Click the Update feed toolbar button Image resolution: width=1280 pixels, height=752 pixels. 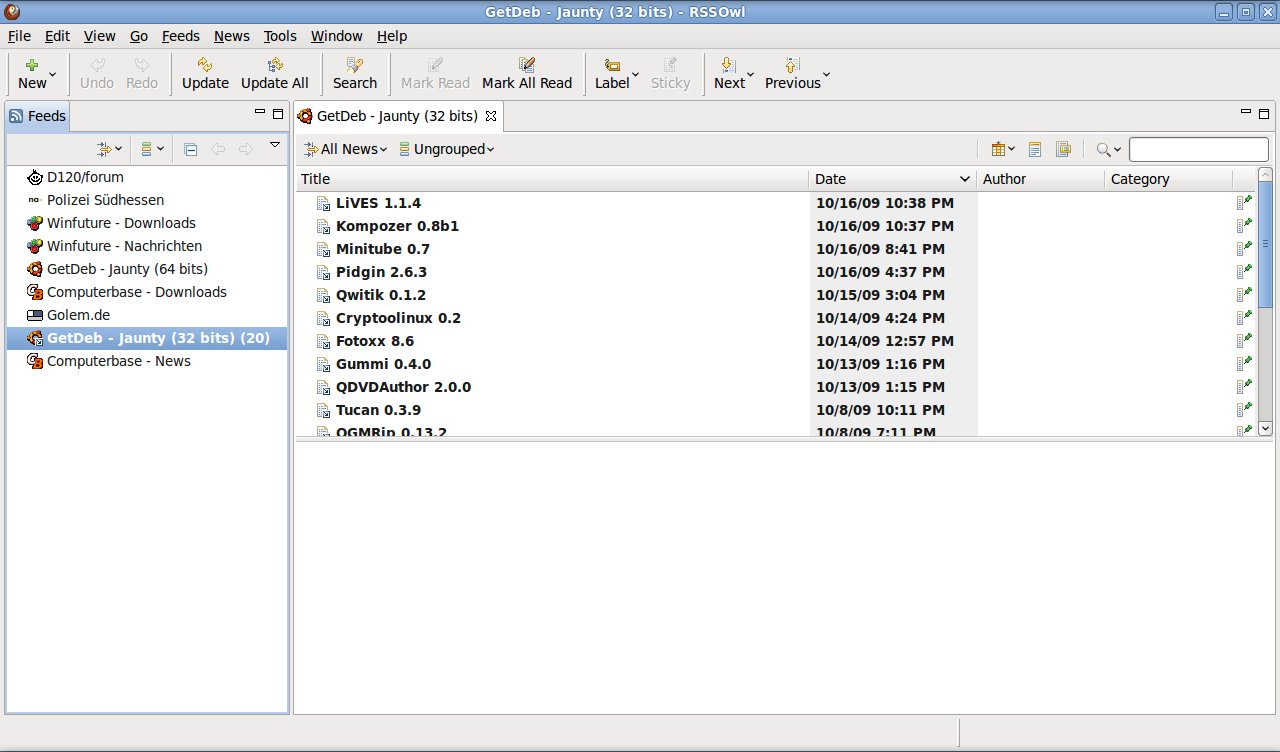pyautogui.click(x=205, y=74)
